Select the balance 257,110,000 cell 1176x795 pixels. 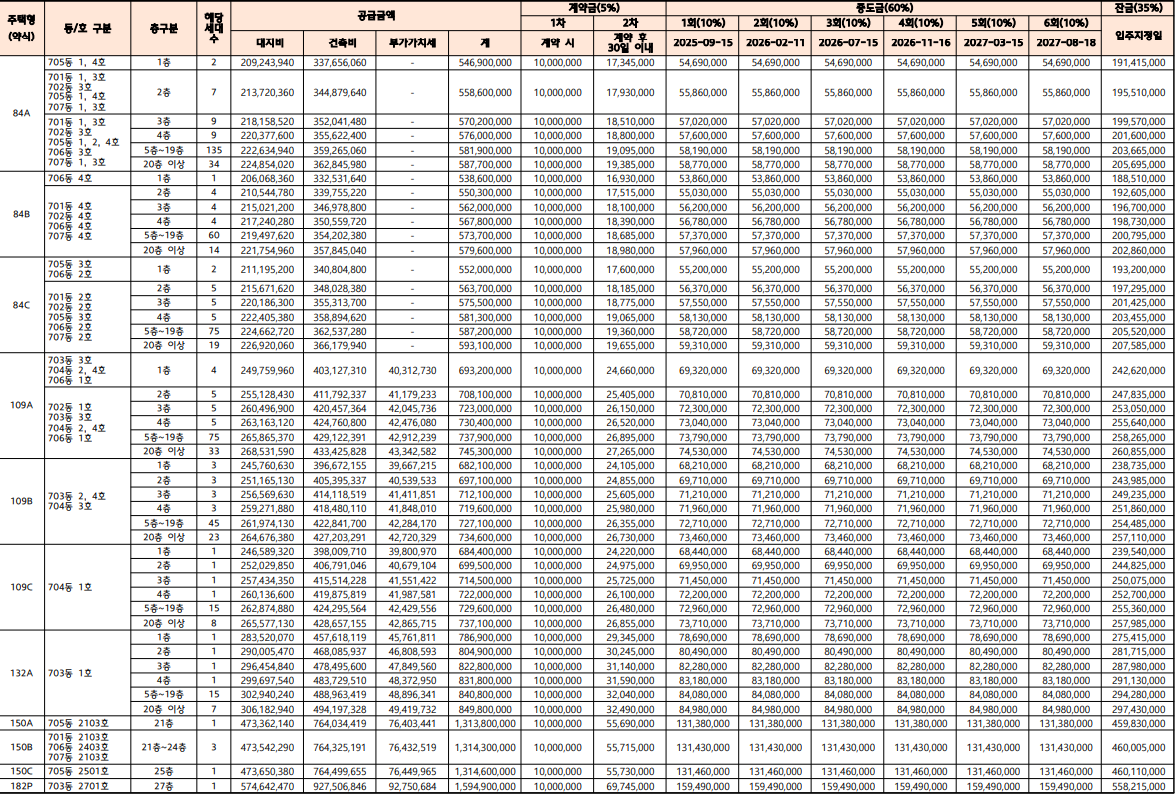tap(1138, 538)
